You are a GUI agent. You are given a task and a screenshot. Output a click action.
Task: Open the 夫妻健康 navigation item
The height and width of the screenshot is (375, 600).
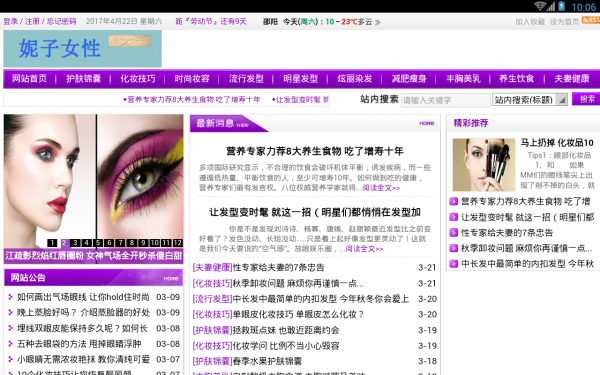(572, 79)
